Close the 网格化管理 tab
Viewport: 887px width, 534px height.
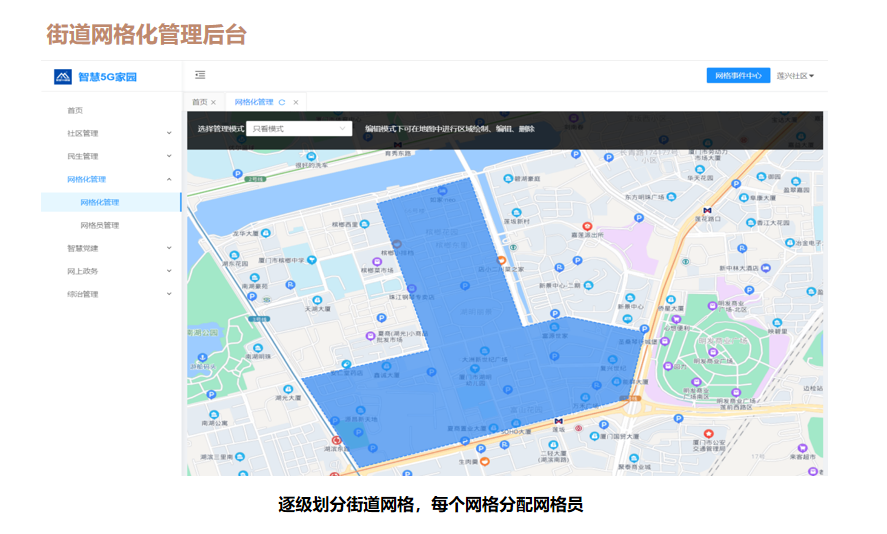pyautogui.click(x=296, y=102)
